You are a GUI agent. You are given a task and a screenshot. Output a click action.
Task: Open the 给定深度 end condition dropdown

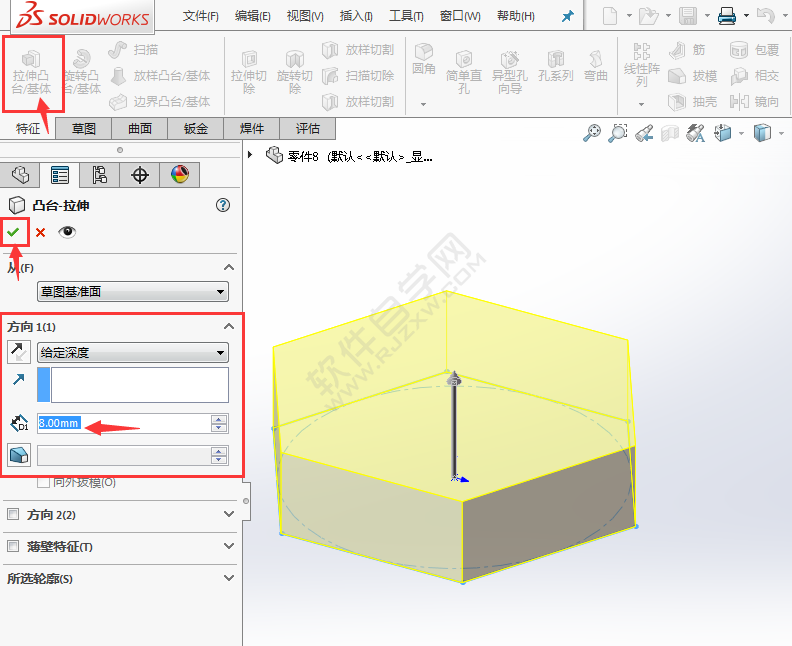tap(133, 353)
